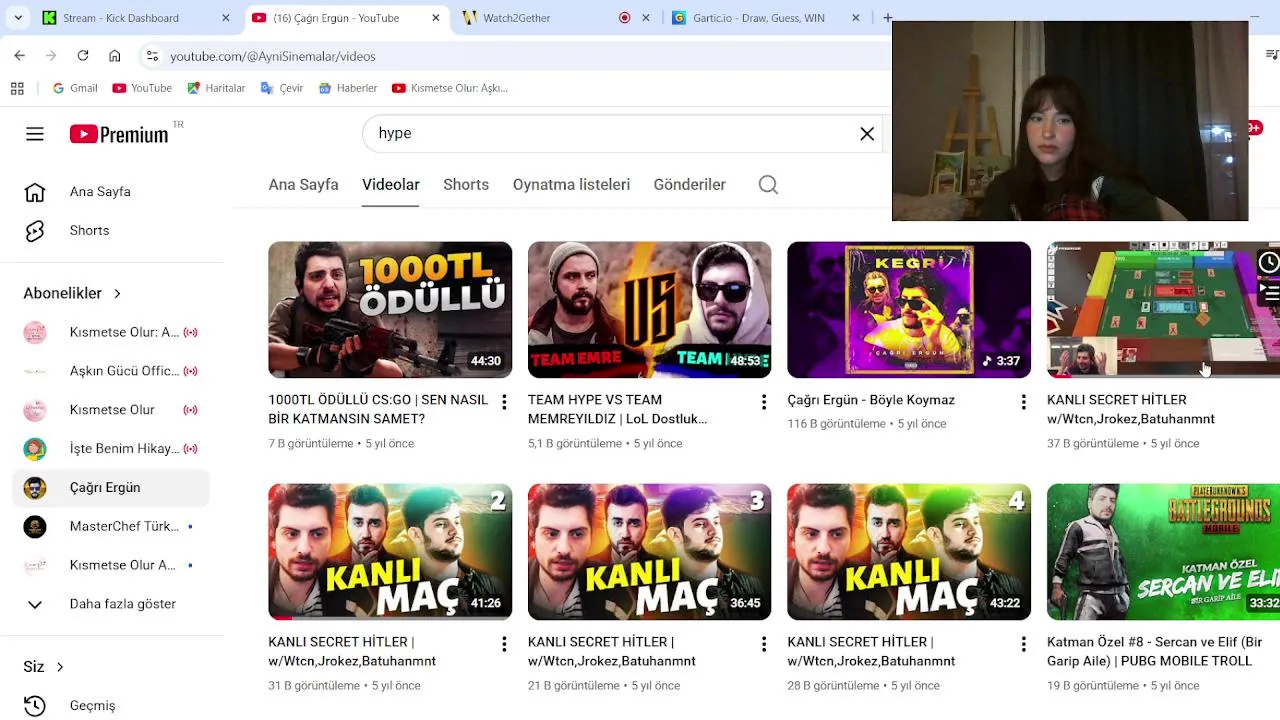Open the Gmail bookmark
Viewport: 1280px width, 720px height.
(x=75, y=88)
